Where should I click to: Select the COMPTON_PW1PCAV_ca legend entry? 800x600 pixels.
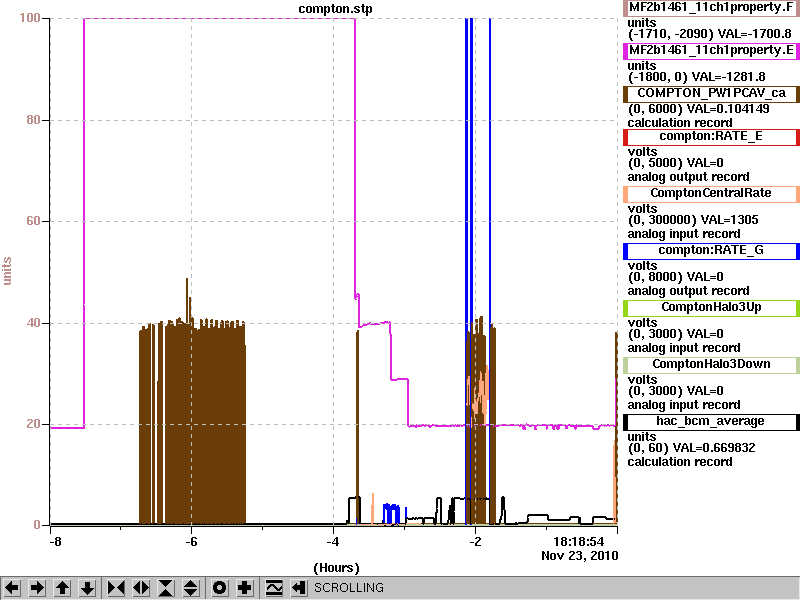coord(711,94)
